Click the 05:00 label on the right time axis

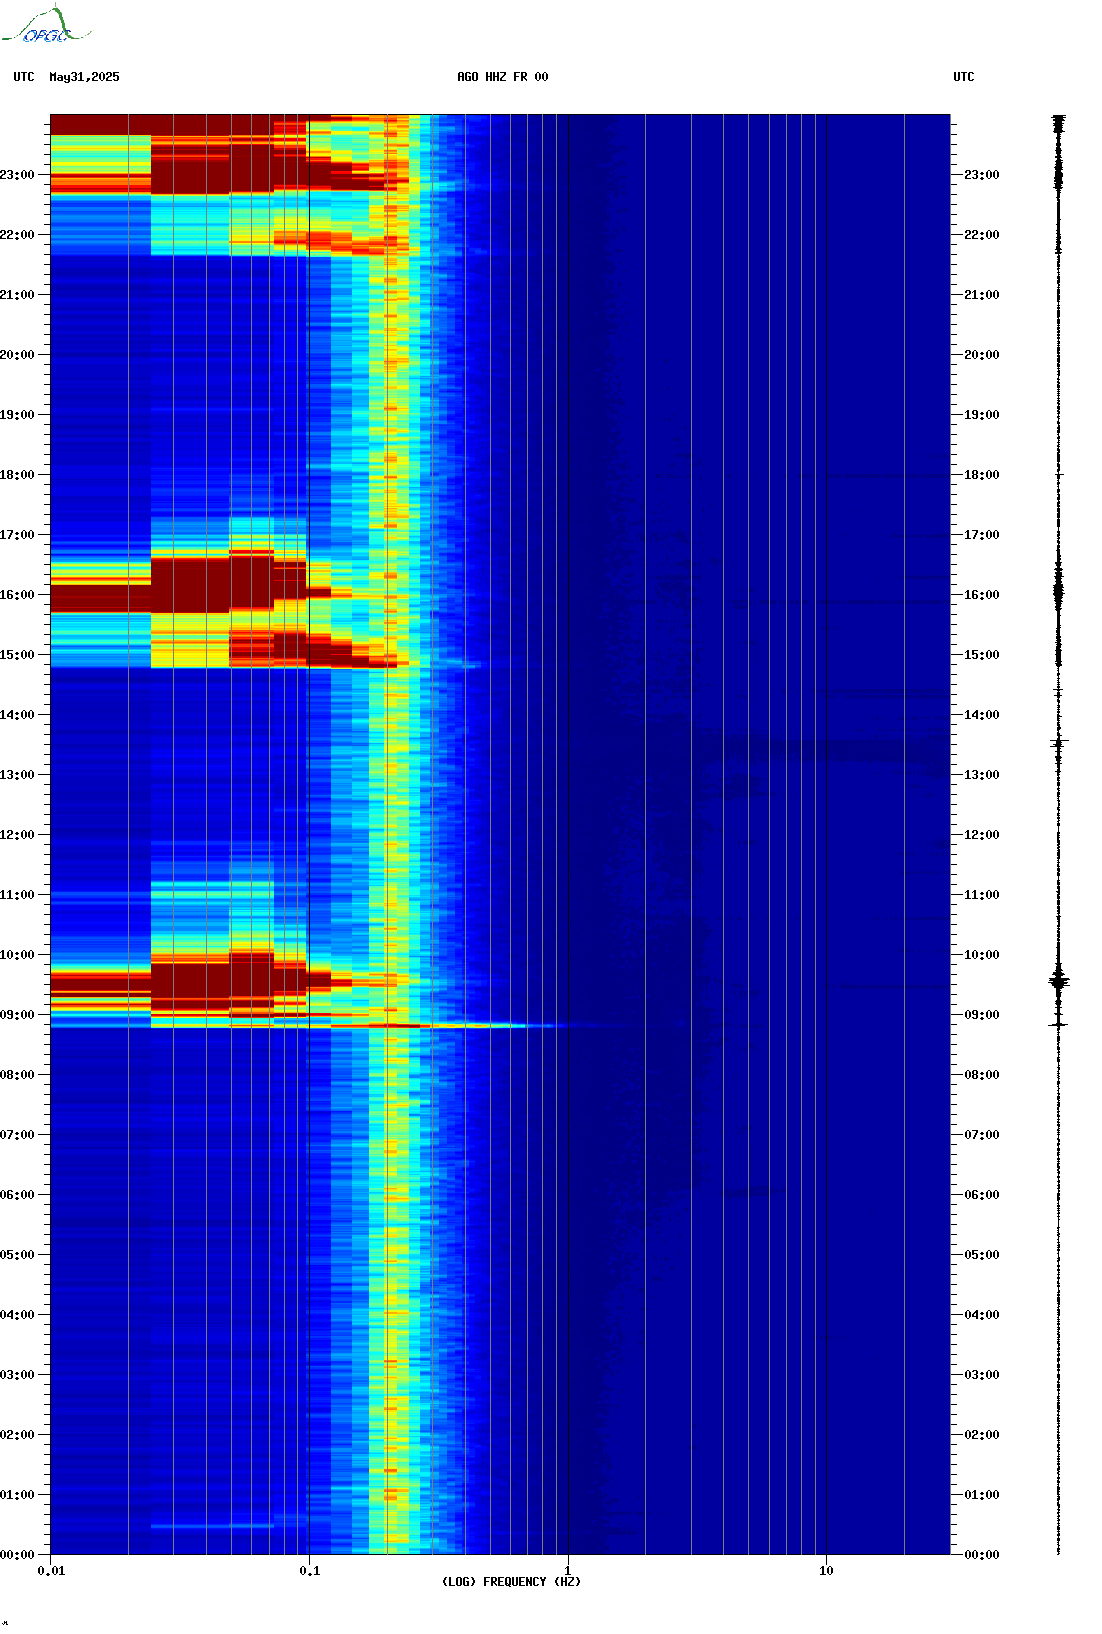981,1255
